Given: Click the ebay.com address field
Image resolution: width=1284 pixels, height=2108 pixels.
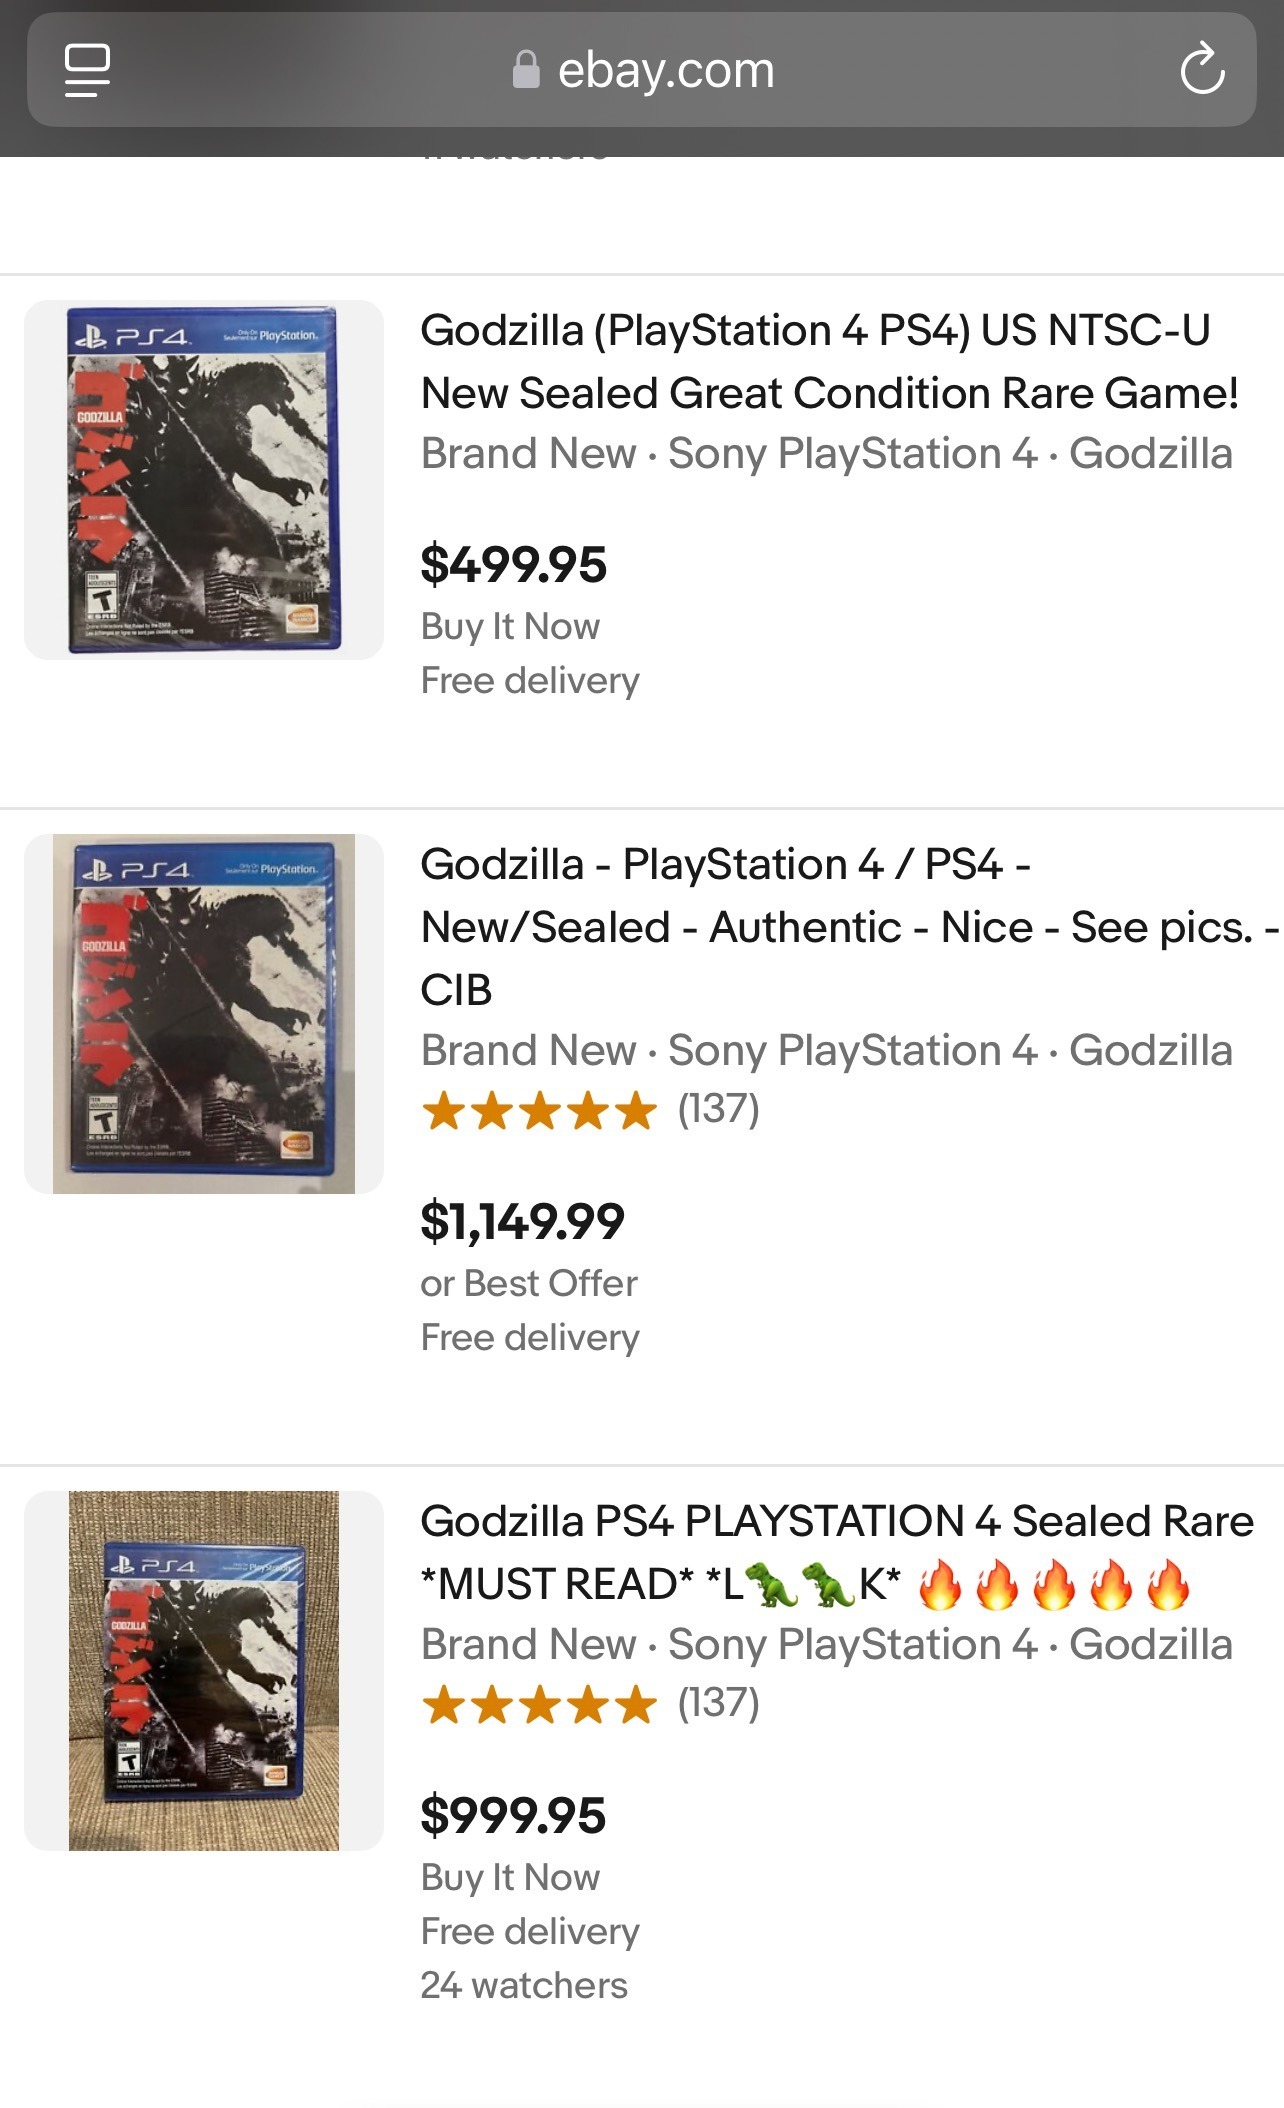Looking at the screenshot, I should coord(665,70).
